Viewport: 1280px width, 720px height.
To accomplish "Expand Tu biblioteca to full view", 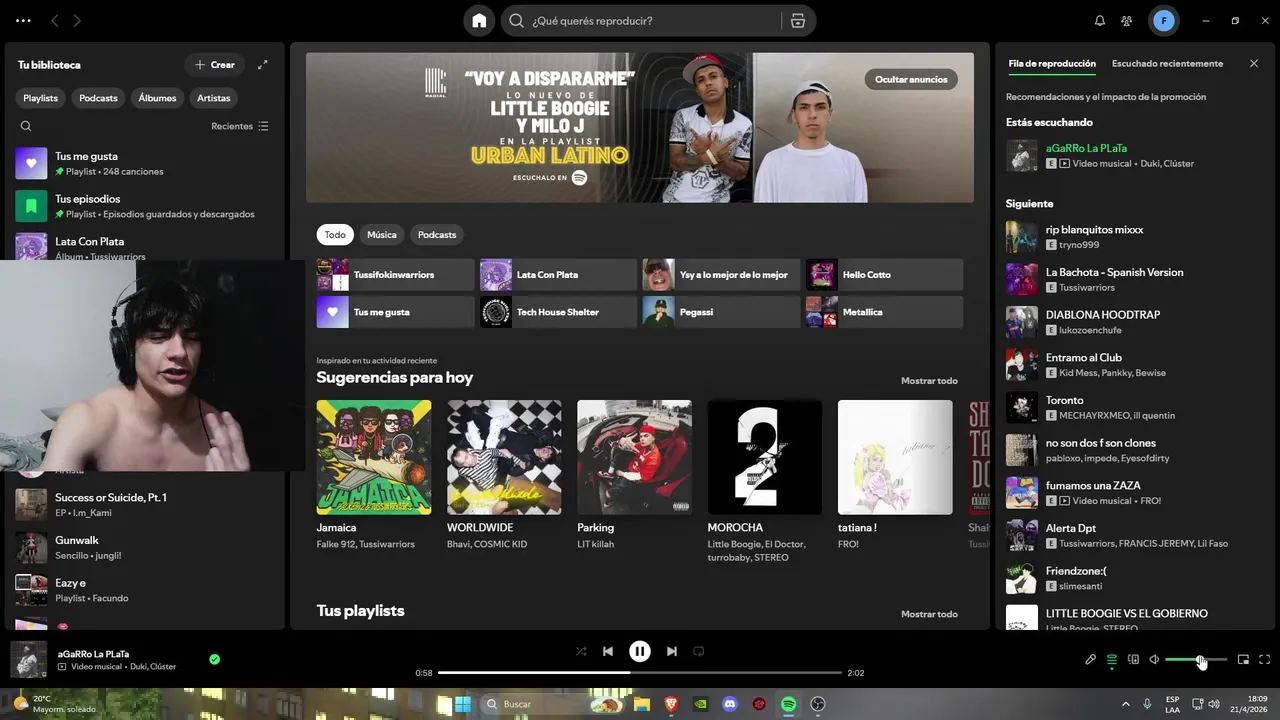I will click(x=263, y=65).
